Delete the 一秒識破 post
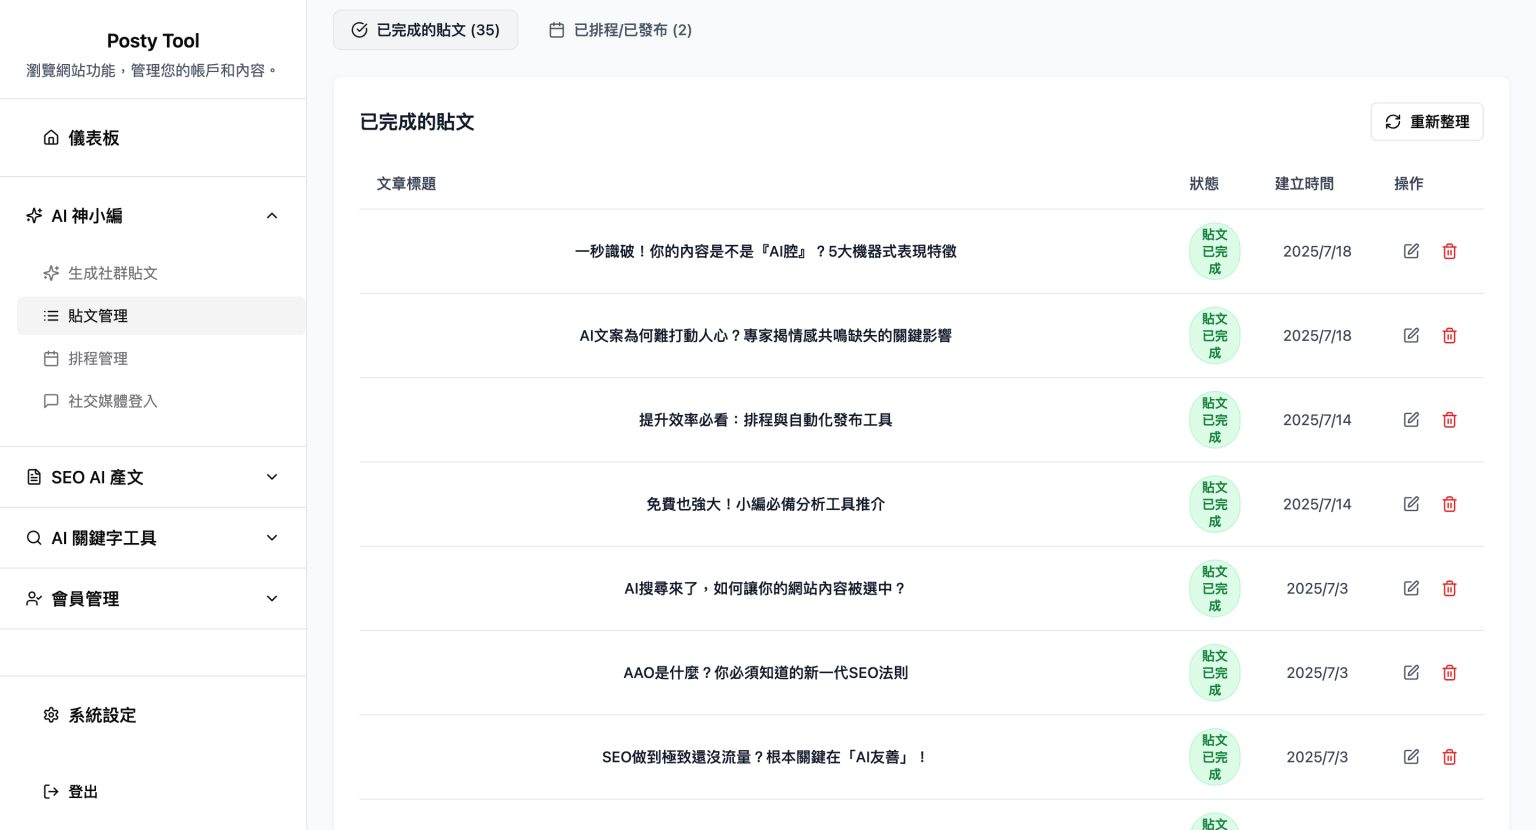 pos(1449,251)
